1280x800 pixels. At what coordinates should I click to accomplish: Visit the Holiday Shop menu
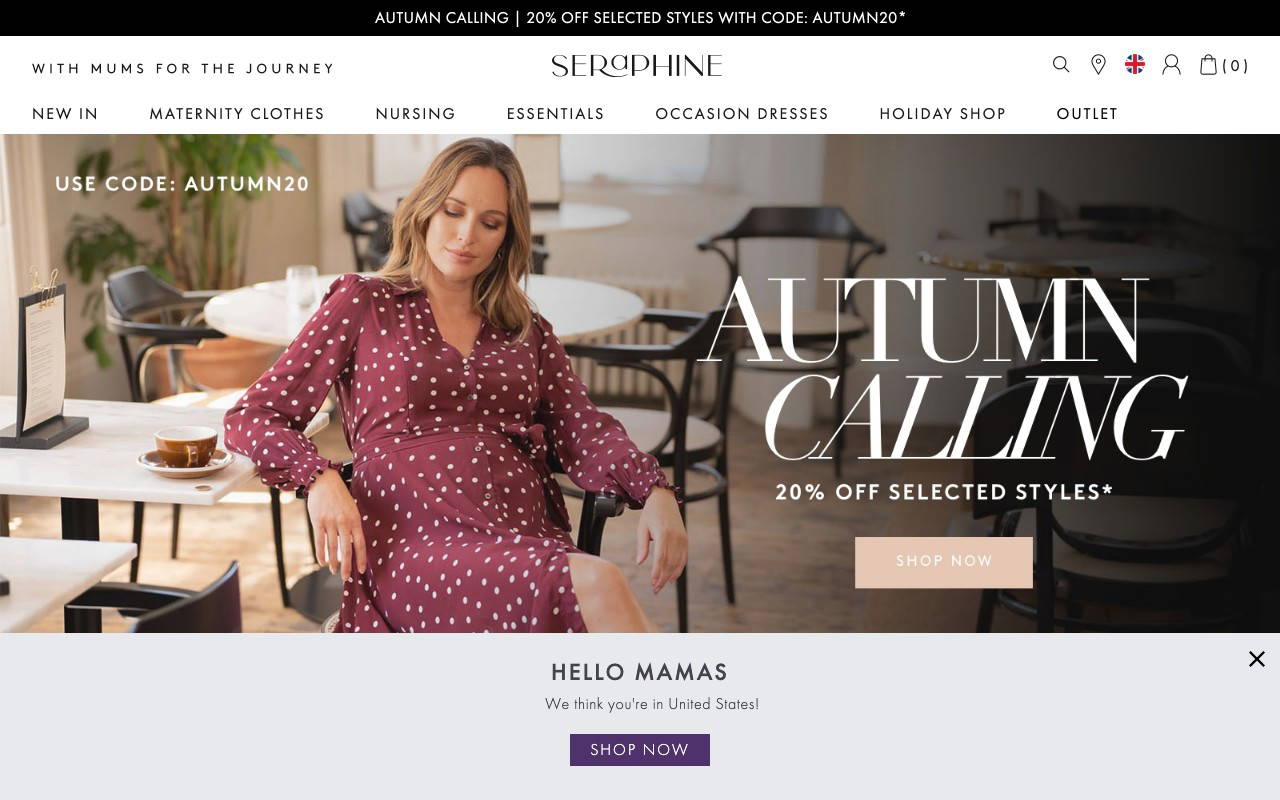pyautogui.click(x=942, y=114)
